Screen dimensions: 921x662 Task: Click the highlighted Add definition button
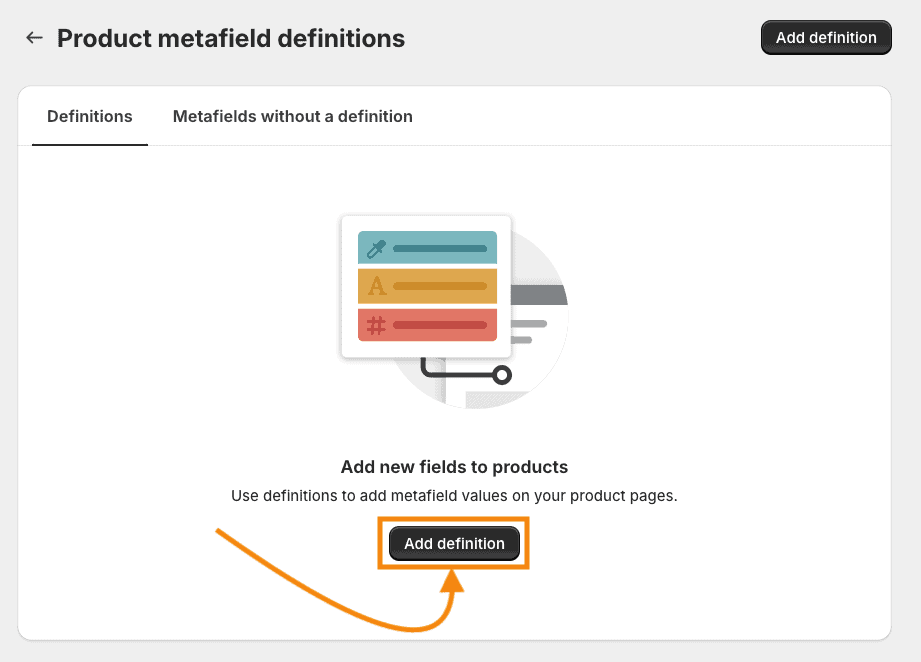[454, 543]
